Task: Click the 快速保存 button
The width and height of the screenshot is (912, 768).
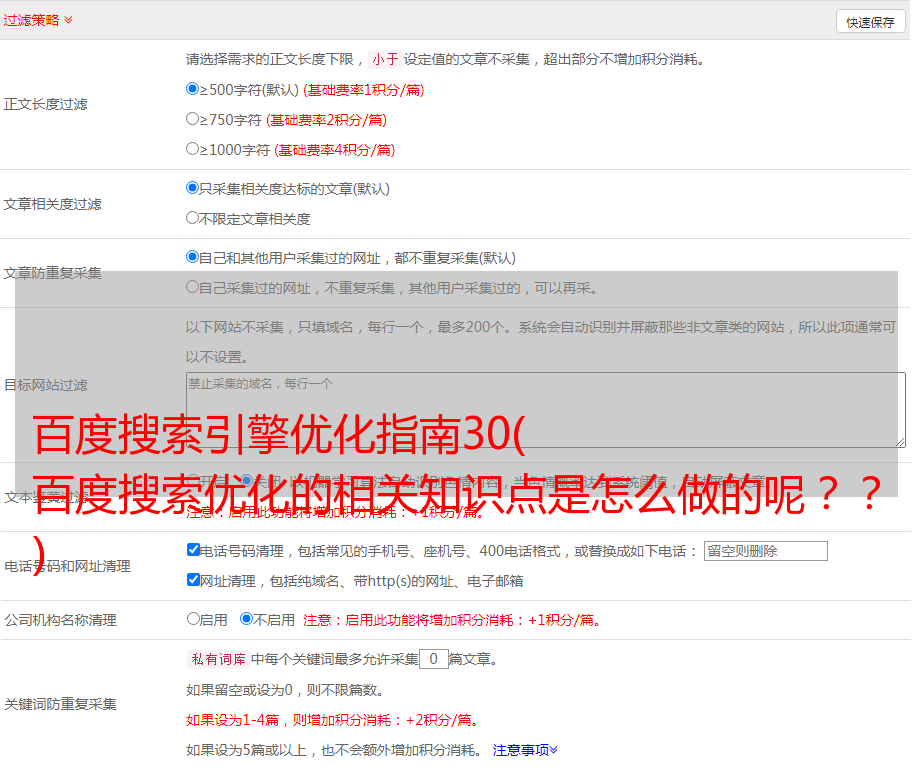Action: point(870,22)
